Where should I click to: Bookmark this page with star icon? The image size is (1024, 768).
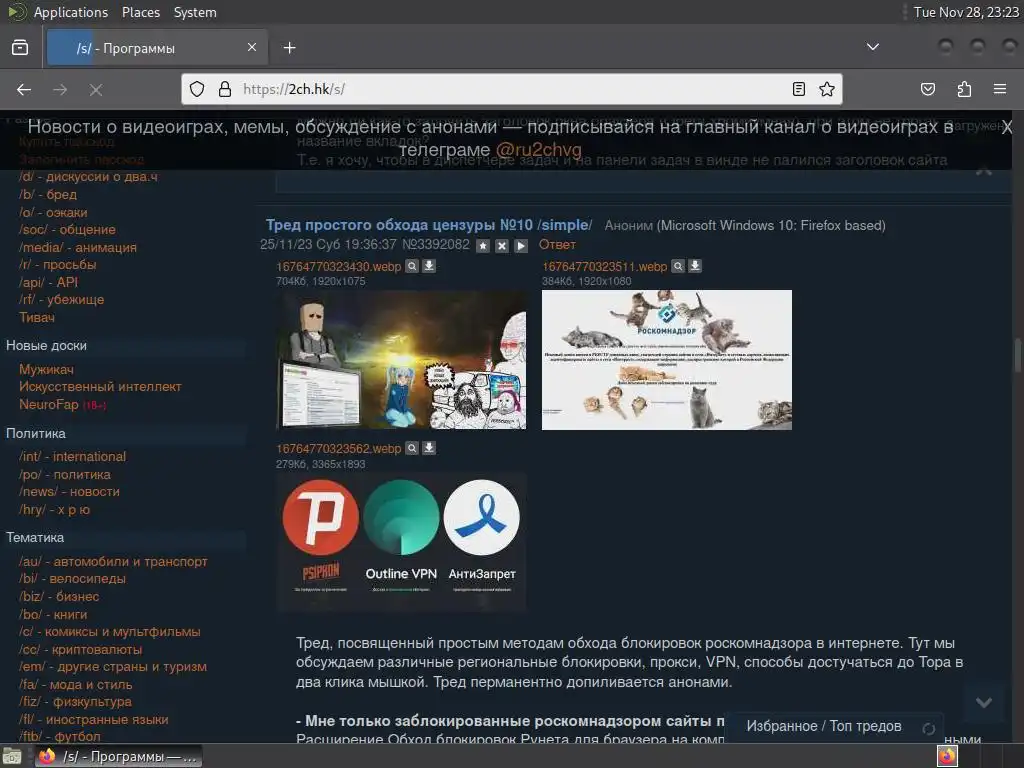click(x=827, y=89)
